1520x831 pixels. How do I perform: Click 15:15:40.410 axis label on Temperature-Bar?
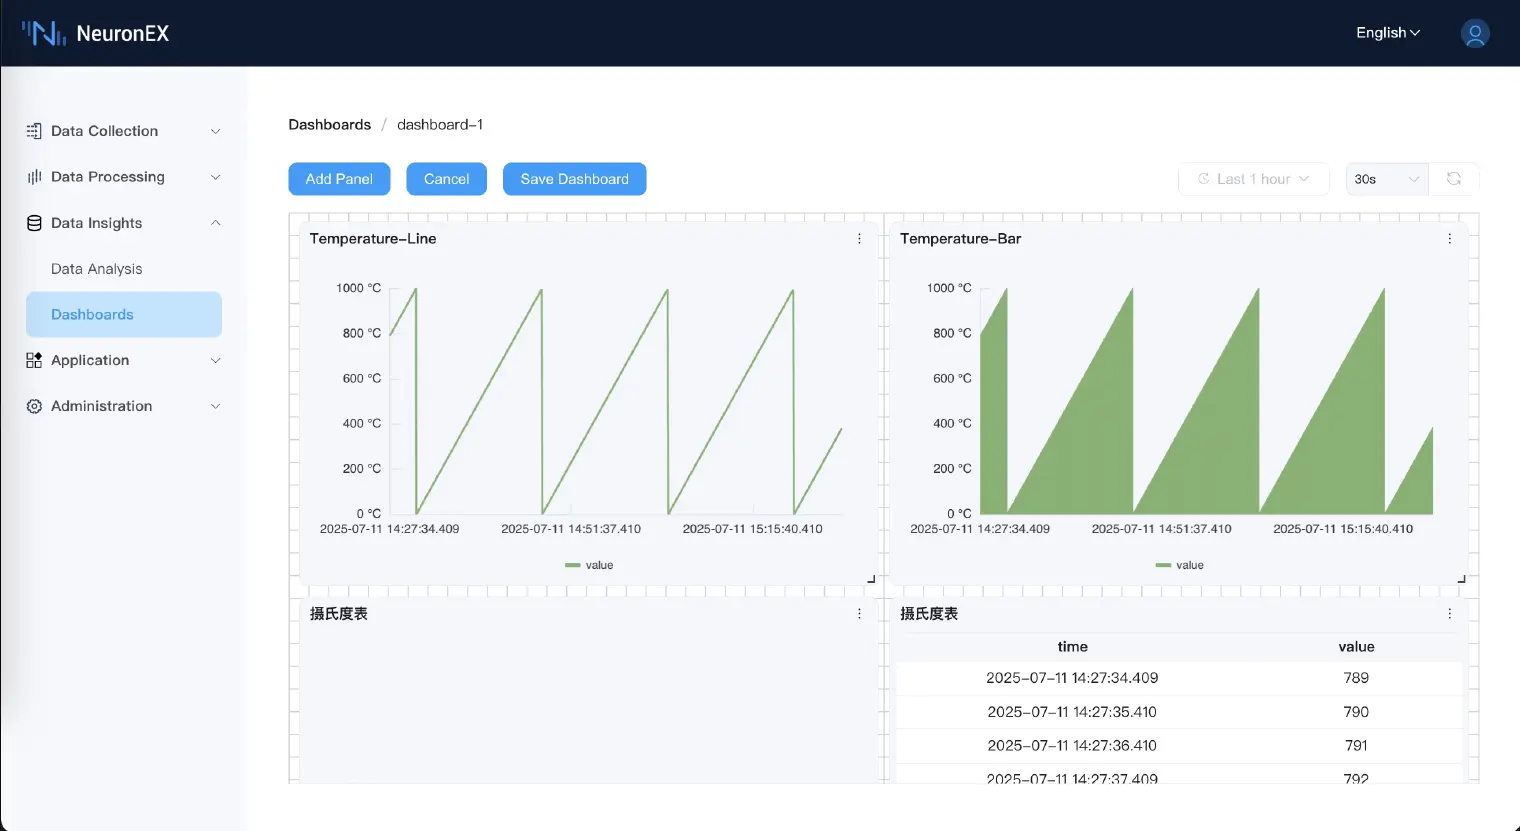tap(1343, 529)
